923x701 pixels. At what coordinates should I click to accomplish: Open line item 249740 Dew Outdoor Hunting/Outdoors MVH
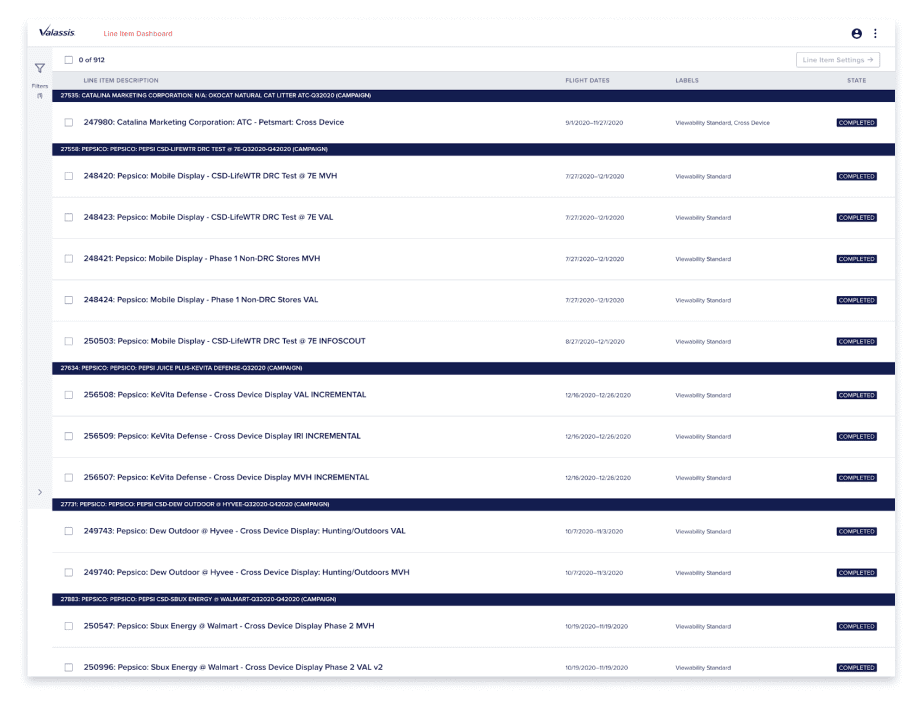click(x=247, y=572)
